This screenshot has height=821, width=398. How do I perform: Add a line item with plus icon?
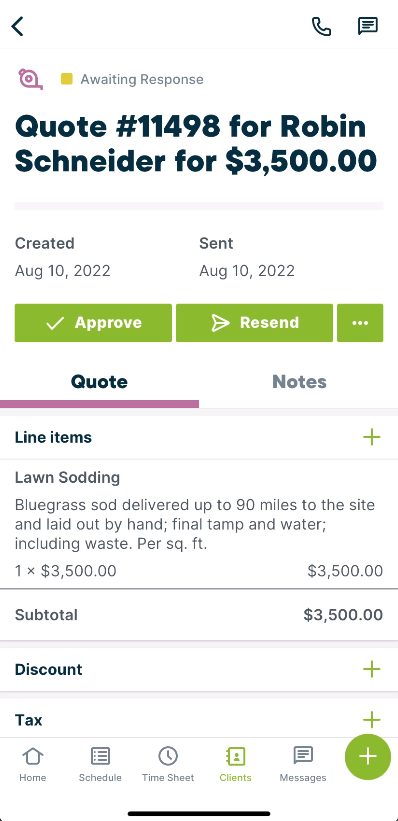[x=371, y=437]
